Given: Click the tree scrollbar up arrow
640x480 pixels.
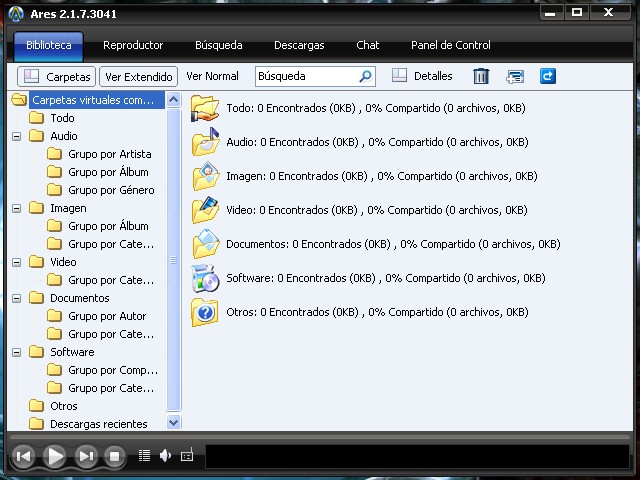Looking at the screenshot, I should click(x=173, y=100).
